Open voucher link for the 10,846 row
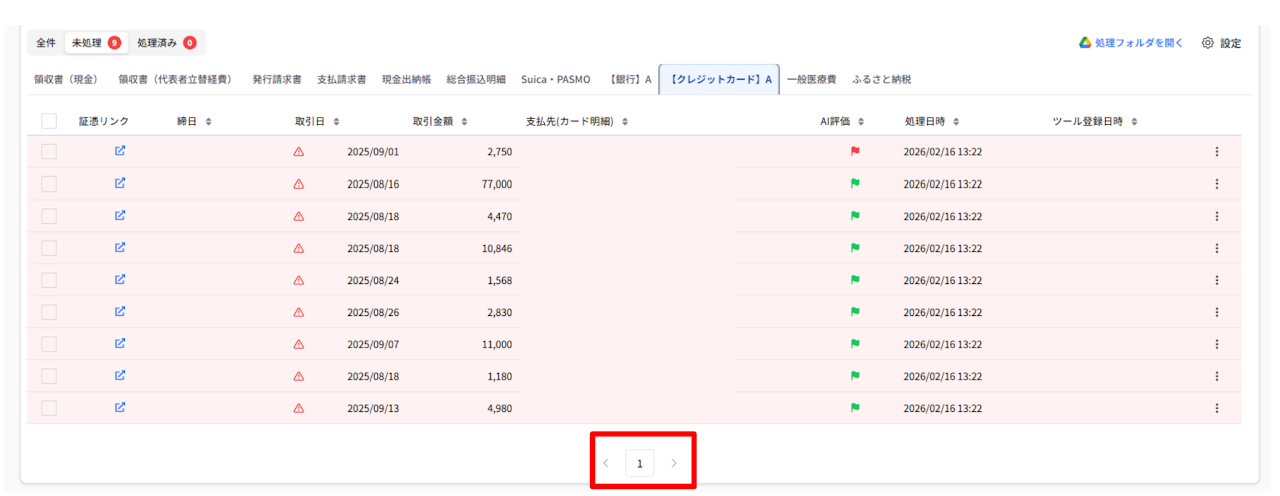The image size is (1280, 496). coord(120,247)
